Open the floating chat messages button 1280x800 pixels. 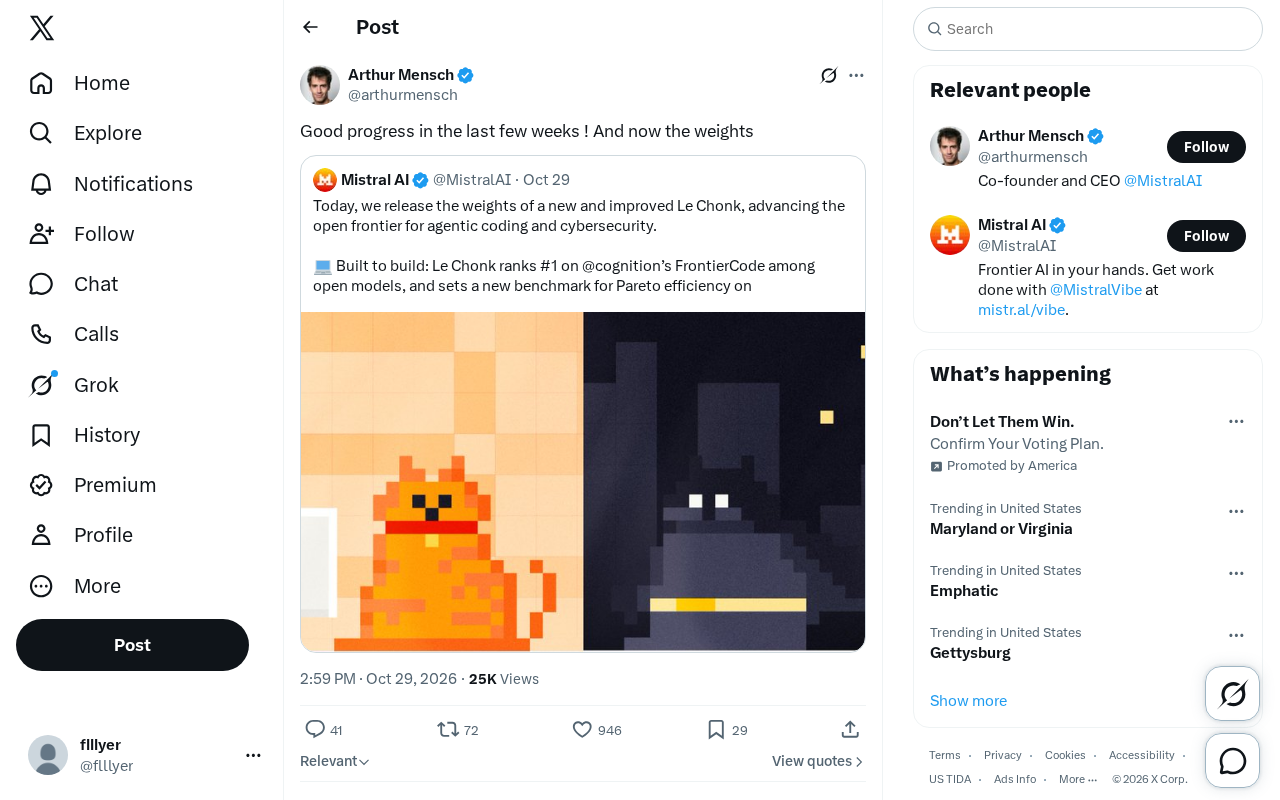pyautogui.click(x=1233, y=761)
